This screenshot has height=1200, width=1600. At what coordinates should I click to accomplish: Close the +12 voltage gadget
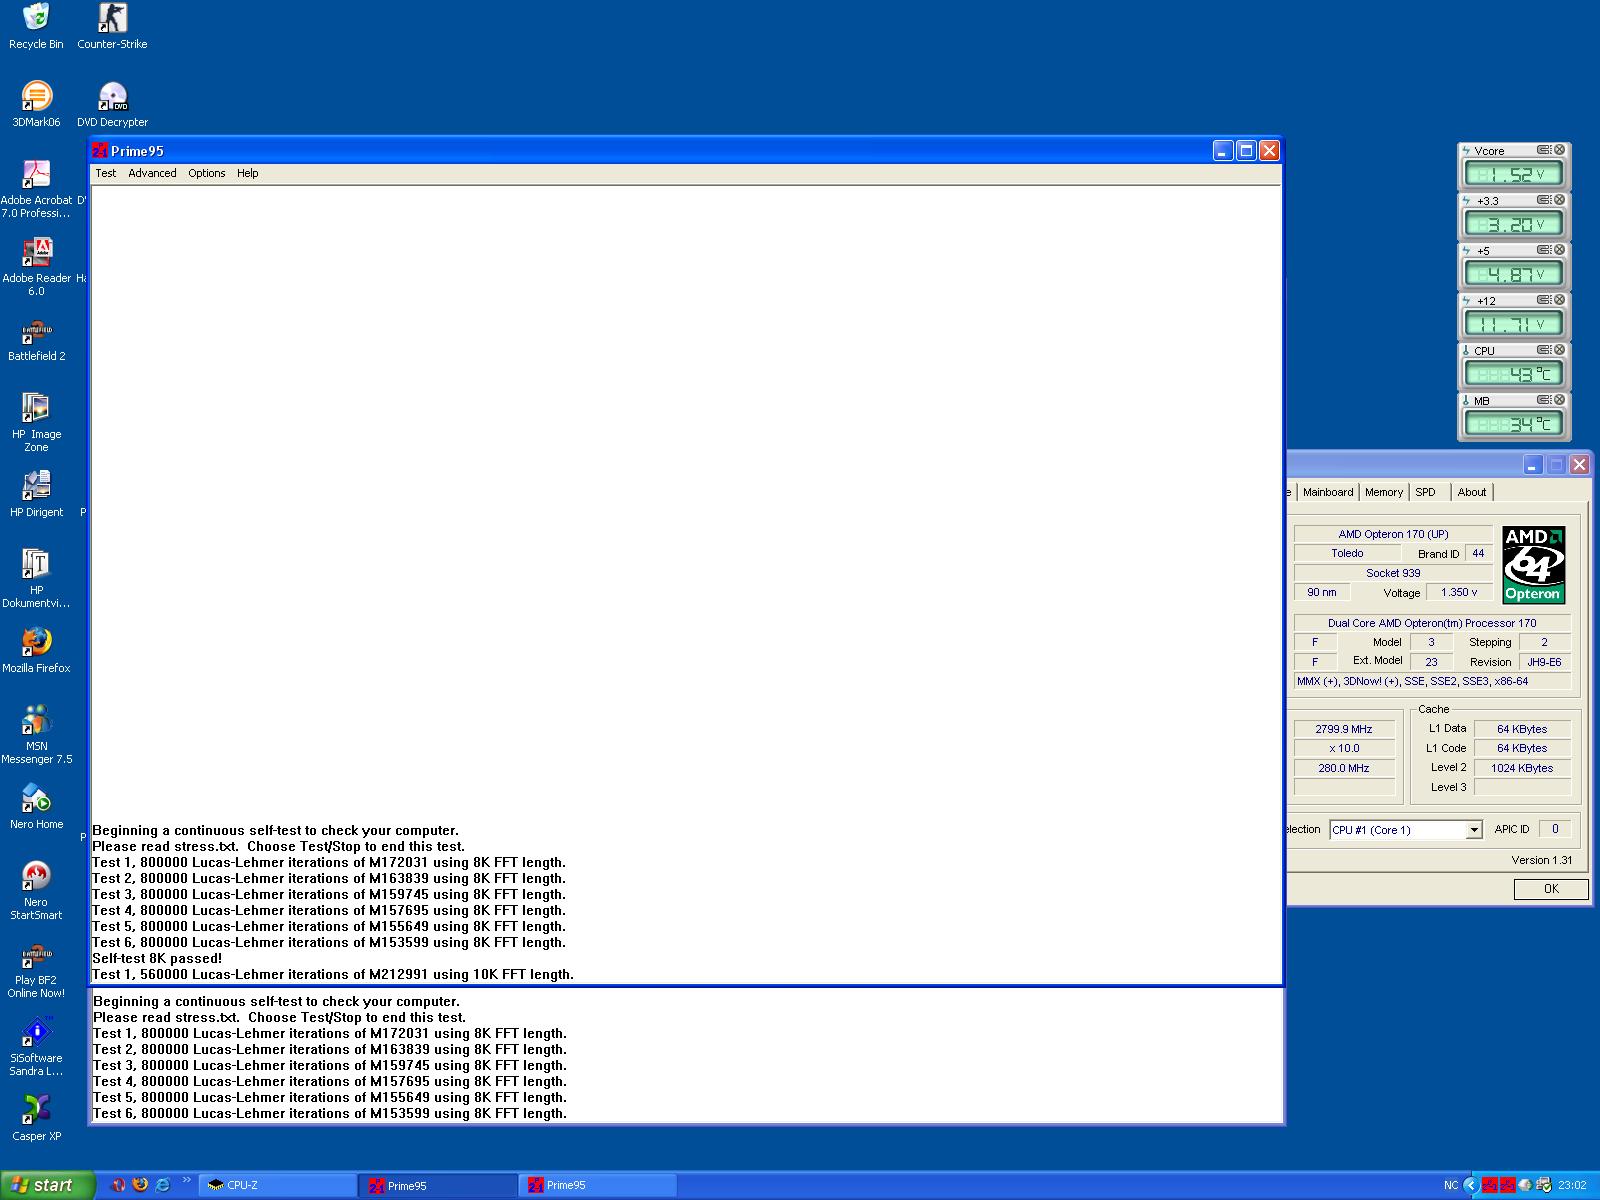point(1559,300)
